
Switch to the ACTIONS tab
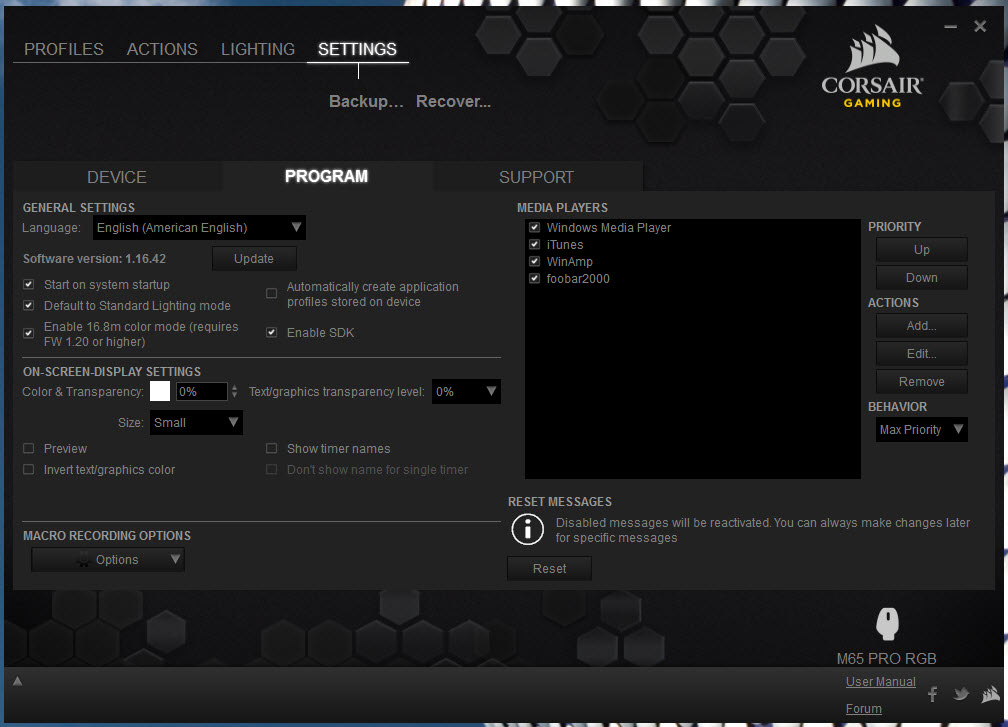[162, 49]
